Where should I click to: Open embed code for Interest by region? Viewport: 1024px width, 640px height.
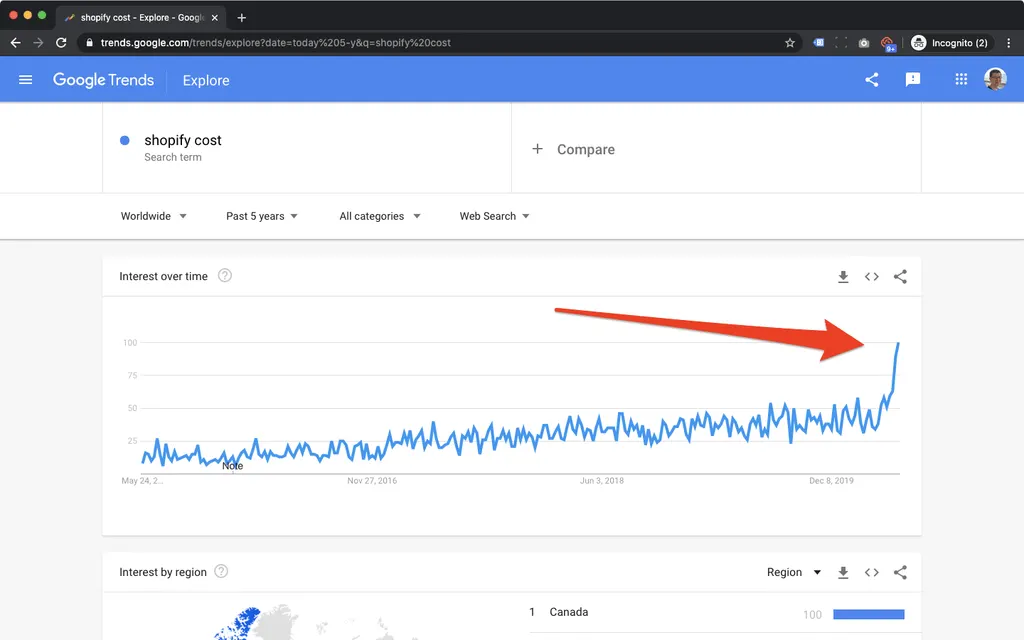click(871, 573)
